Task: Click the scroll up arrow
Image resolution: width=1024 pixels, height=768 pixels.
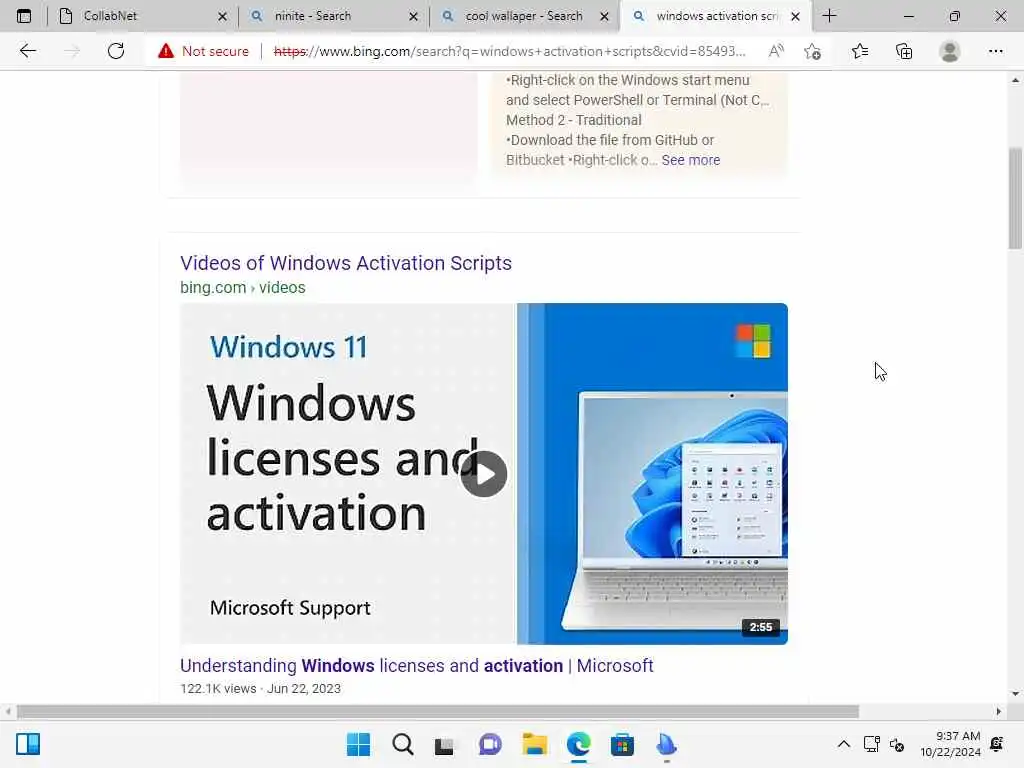Action: point(1015,80)
